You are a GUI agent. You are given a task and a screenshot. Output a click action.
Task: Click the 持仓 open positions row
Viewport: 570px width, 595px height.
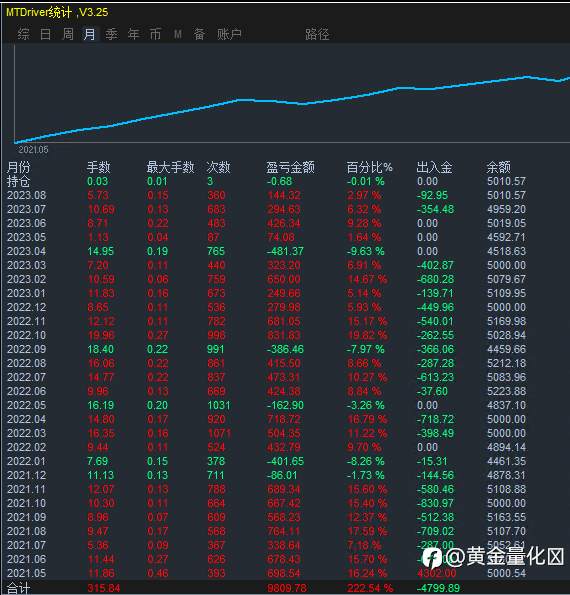click(266, 181)
